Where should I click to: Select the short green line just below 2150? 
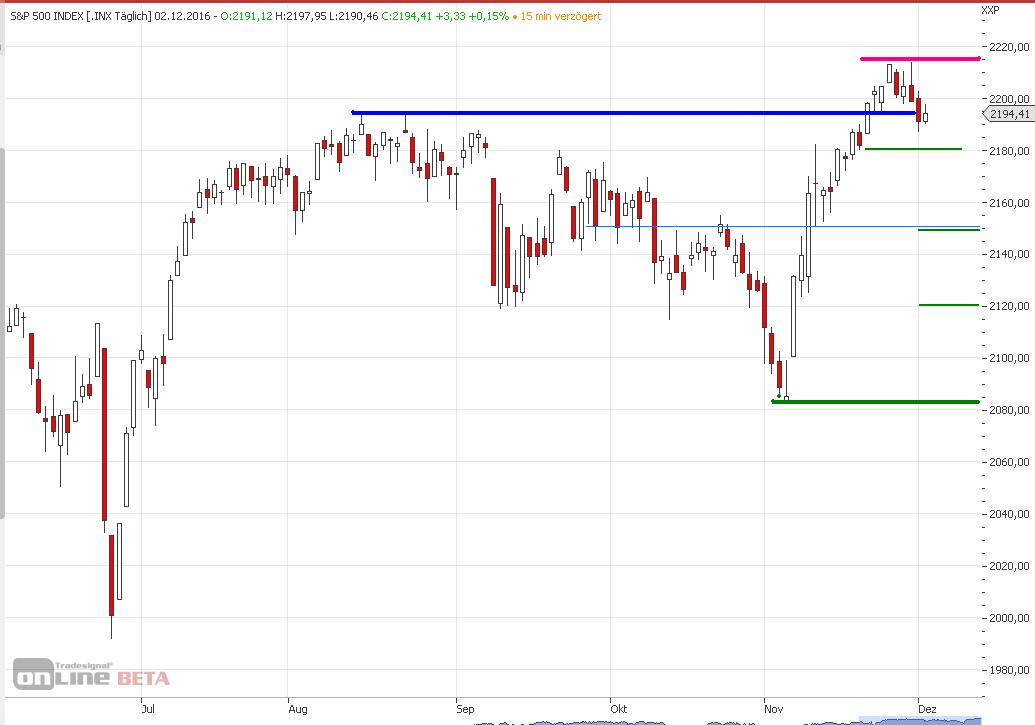pyautogui.click(x=949, y=230)
